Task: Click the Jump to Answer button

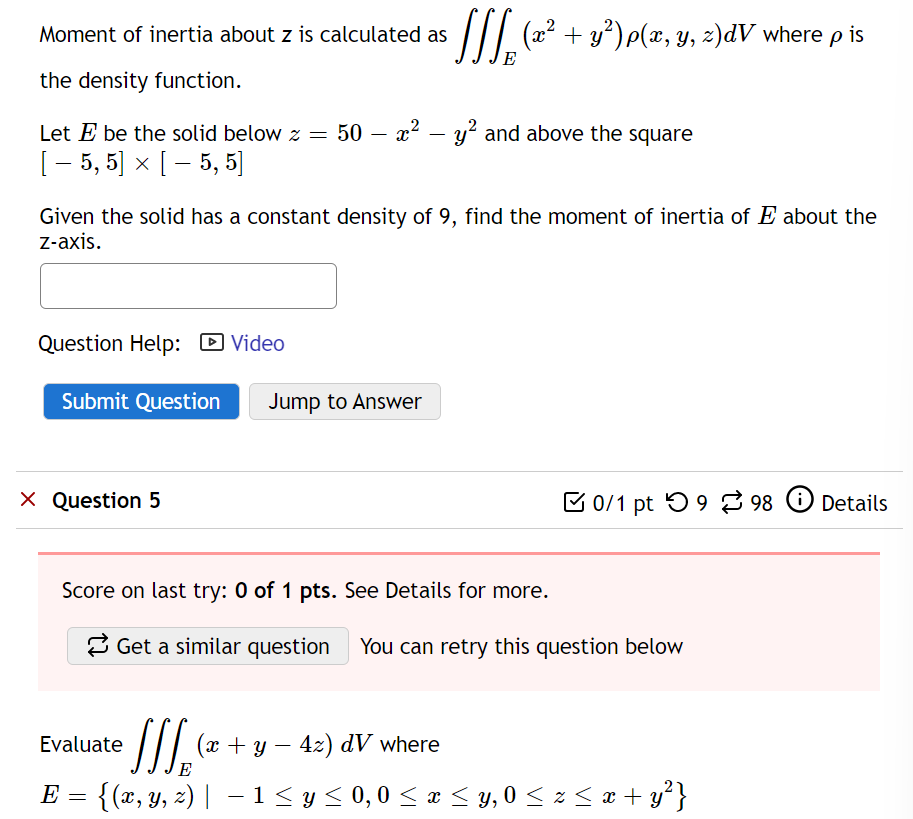Action: click(344, 401)
